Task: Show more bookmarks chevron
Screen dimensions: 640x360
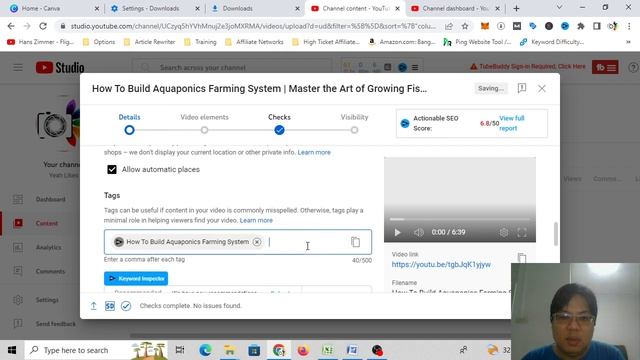Action: tap(629, 42)
